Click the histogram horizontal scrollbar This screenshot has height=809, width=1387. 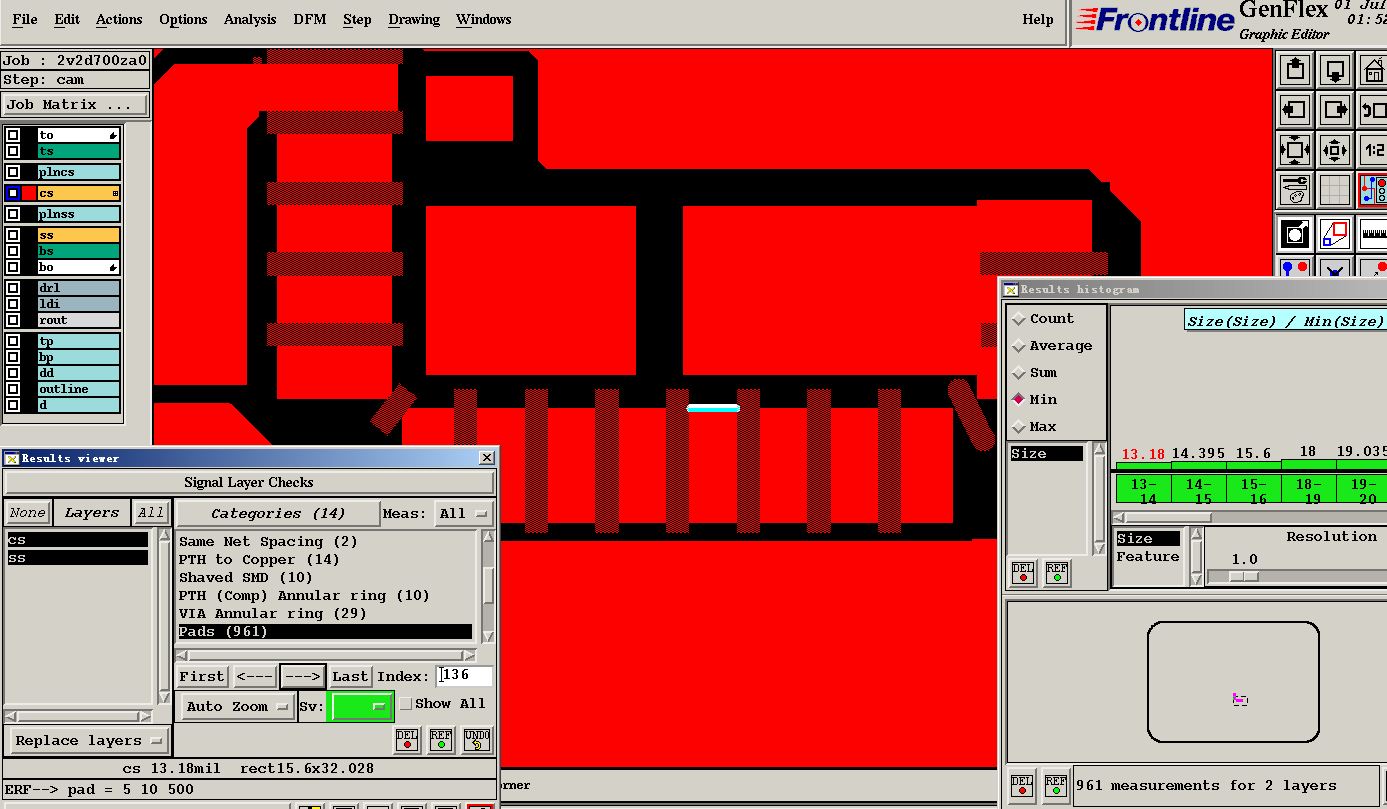pyautogui.click(x=1249, y=517)
